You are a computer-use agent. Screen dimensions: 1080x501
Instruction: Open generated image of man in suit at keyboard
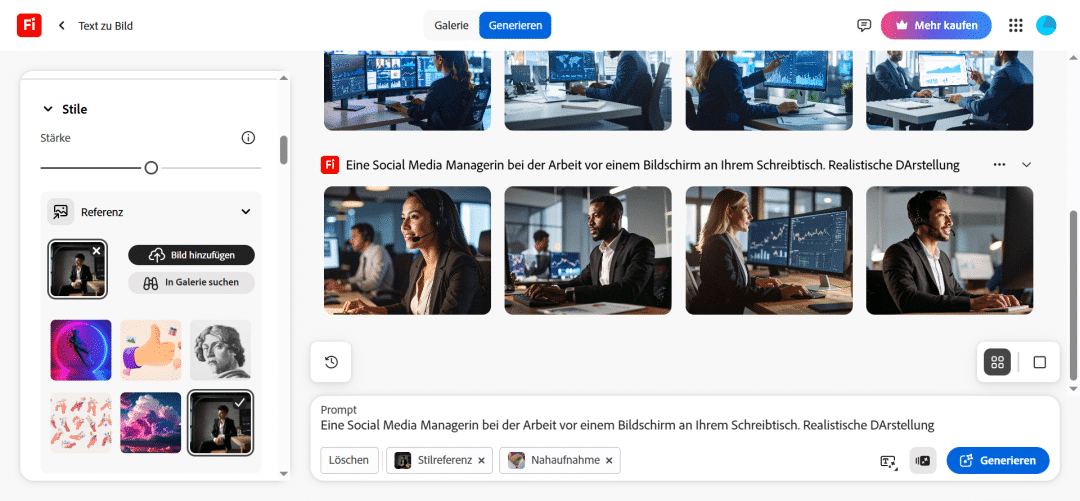[588, 250]
